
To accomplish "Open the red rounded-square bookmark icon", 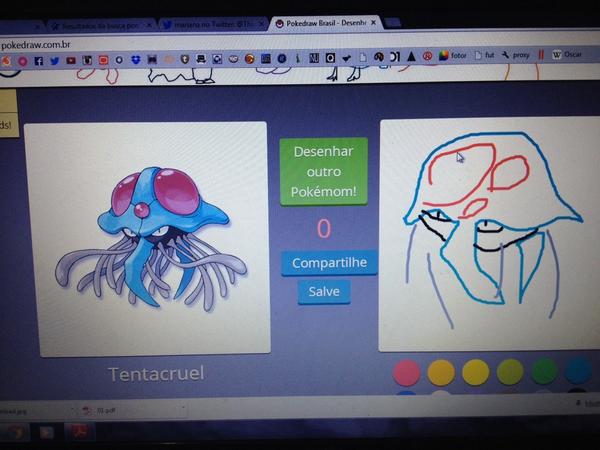I will [x=103, y=60].
